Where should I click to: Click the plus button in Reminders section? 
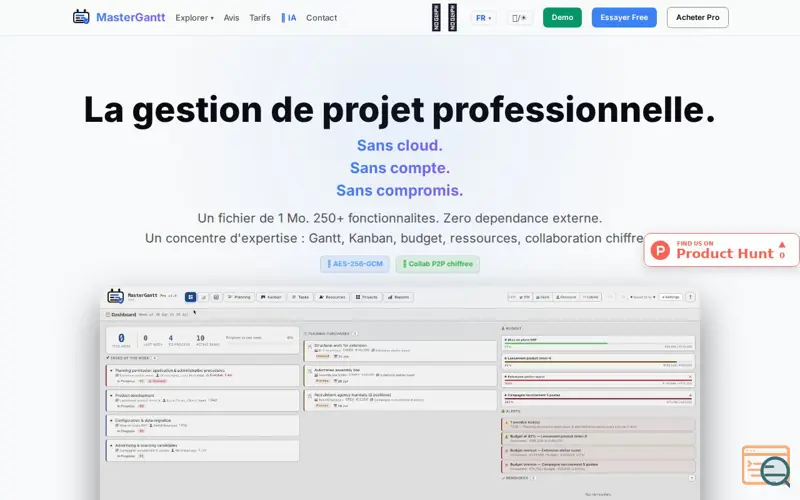(x=692, y=478)
